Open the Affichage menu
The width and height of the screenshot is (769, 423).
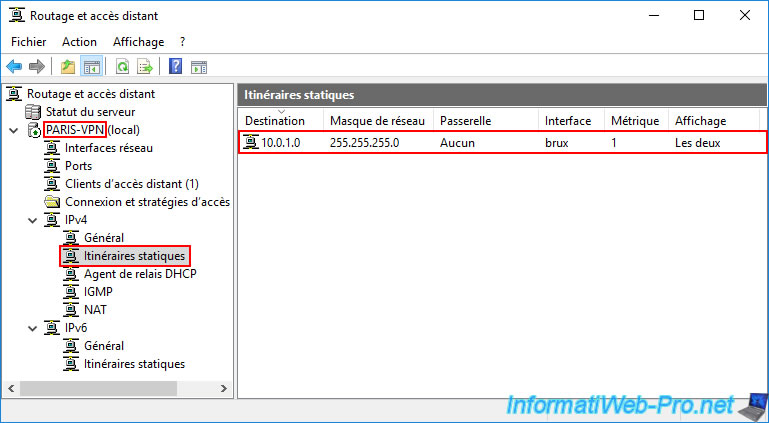pyautogui.click(x=138, y=42)
